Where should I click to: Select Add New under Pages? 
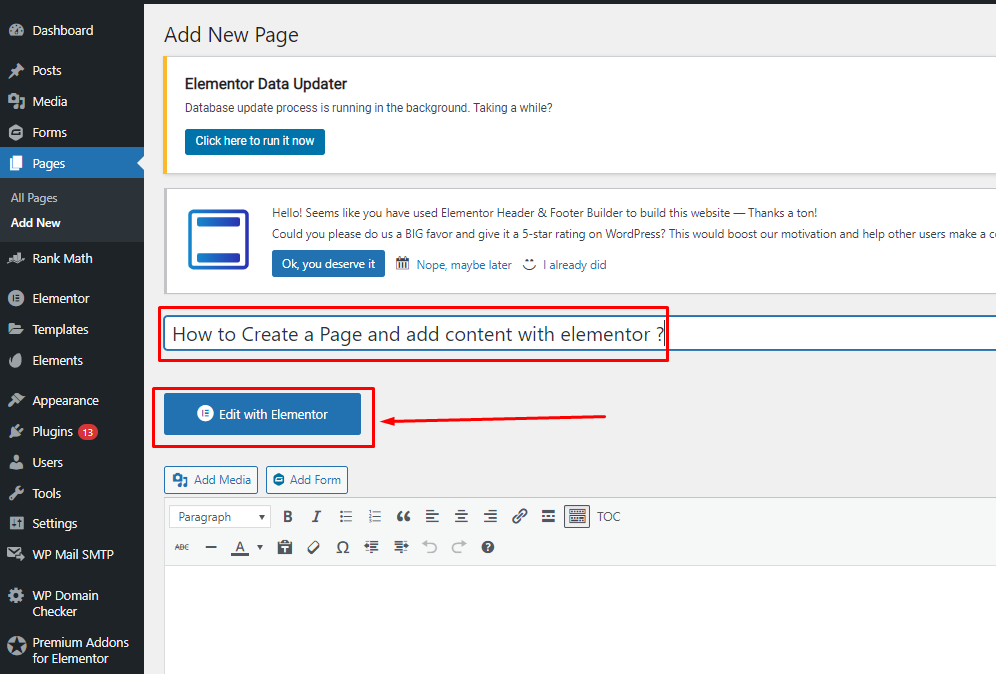coord(36,223)
